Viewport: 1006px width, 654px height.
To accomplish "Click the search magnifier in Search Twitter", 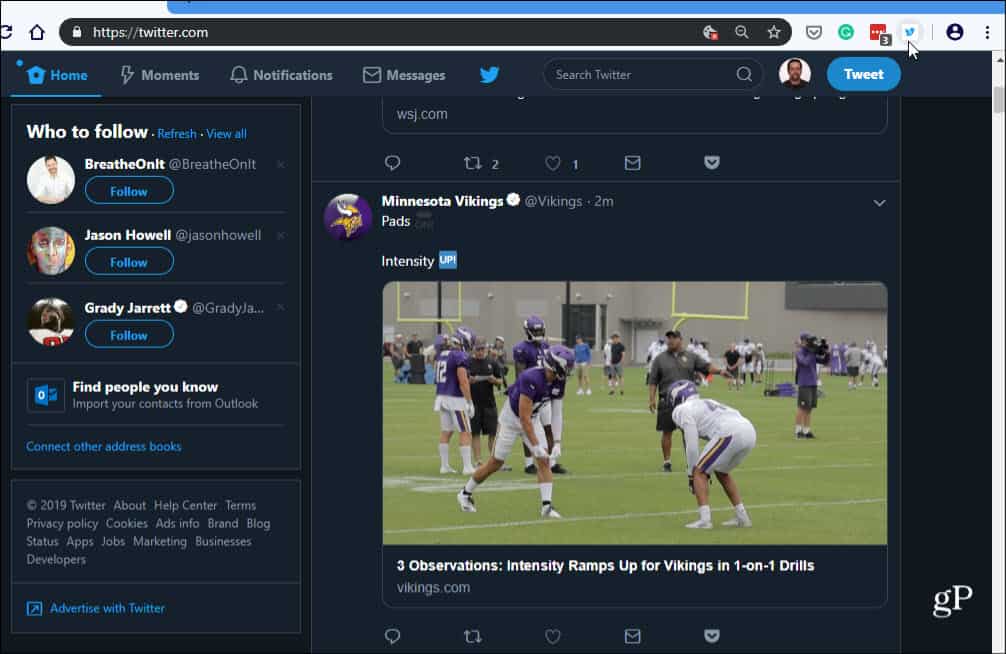I will point(744,74).
